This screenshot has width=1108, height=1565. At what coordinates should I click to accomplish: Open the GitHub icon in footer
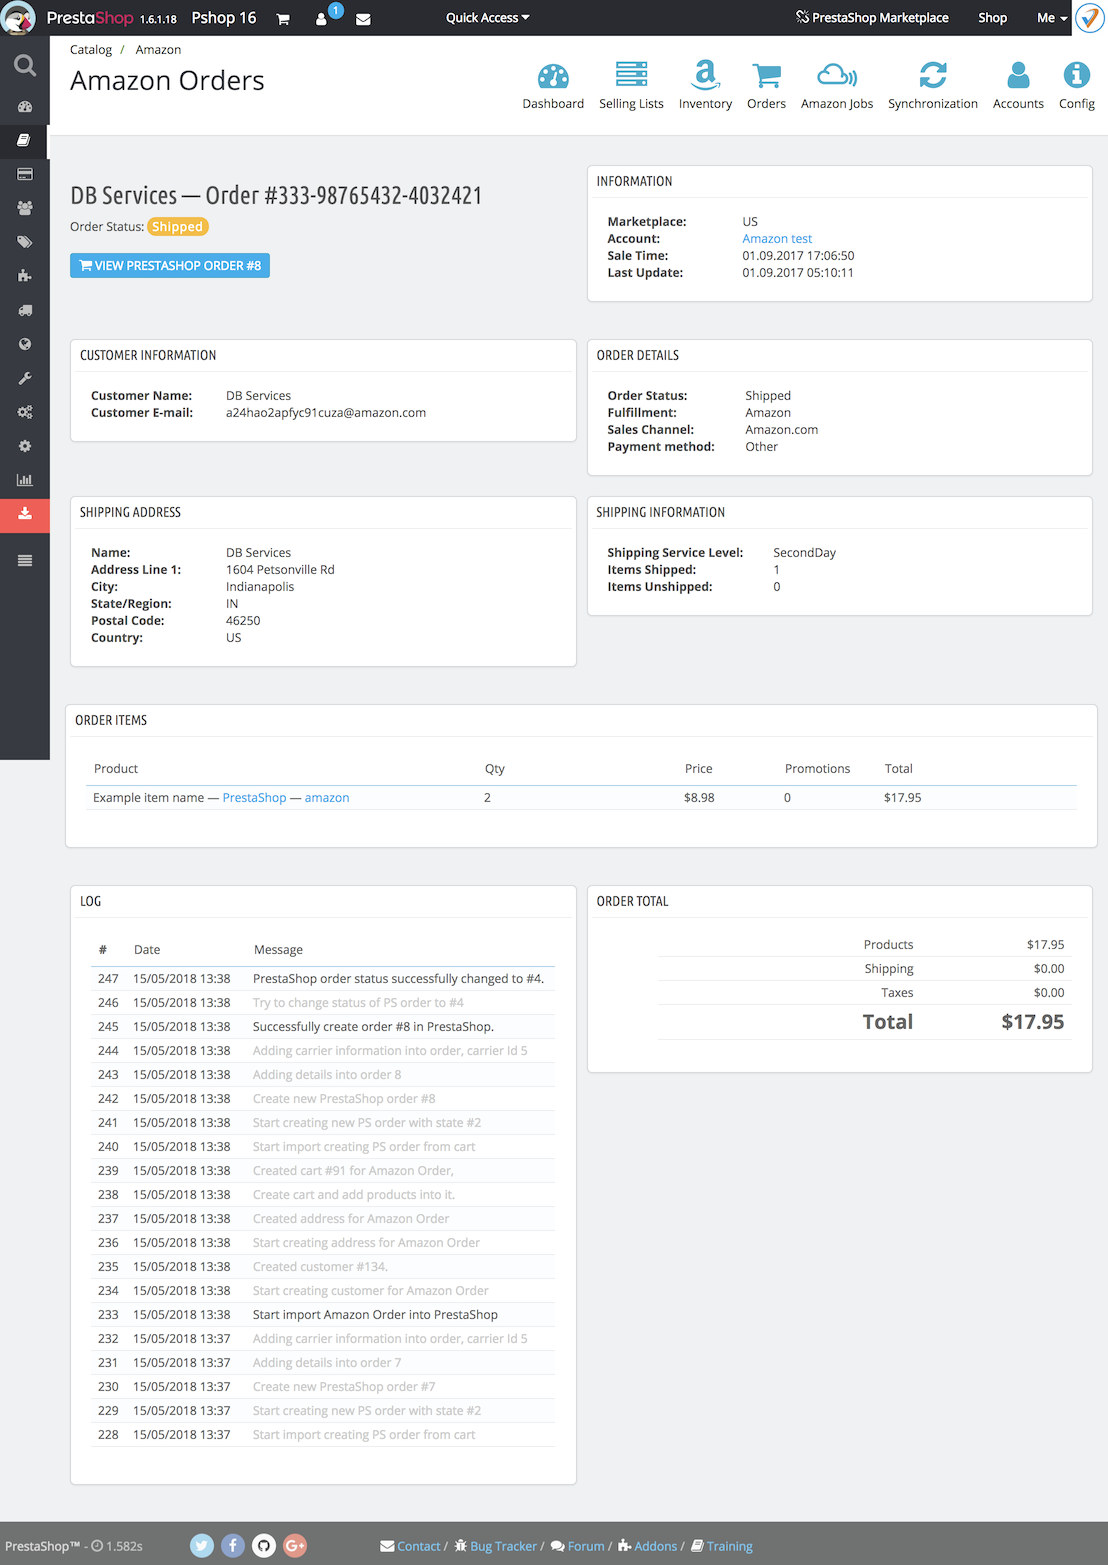264,1546
